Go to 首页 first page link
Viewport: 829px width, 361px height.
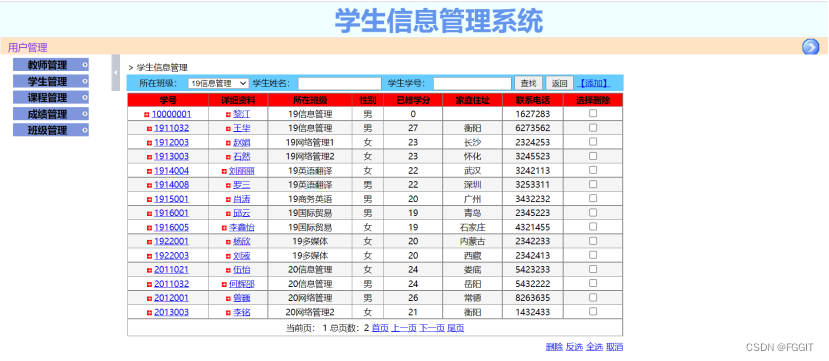pos(380,328)
